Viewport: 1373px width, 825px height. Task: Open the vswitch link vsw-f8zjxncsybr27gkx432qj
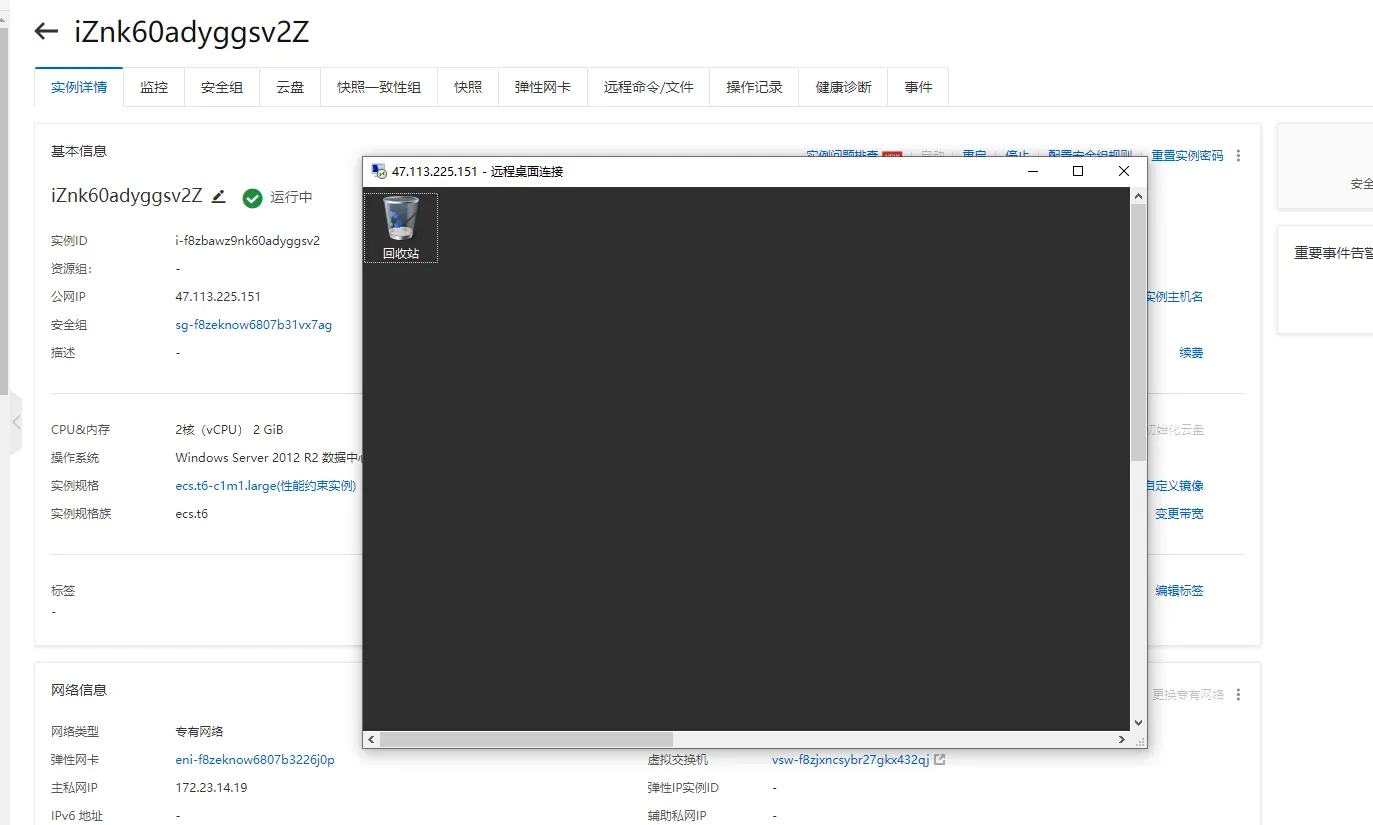(851, 760)
